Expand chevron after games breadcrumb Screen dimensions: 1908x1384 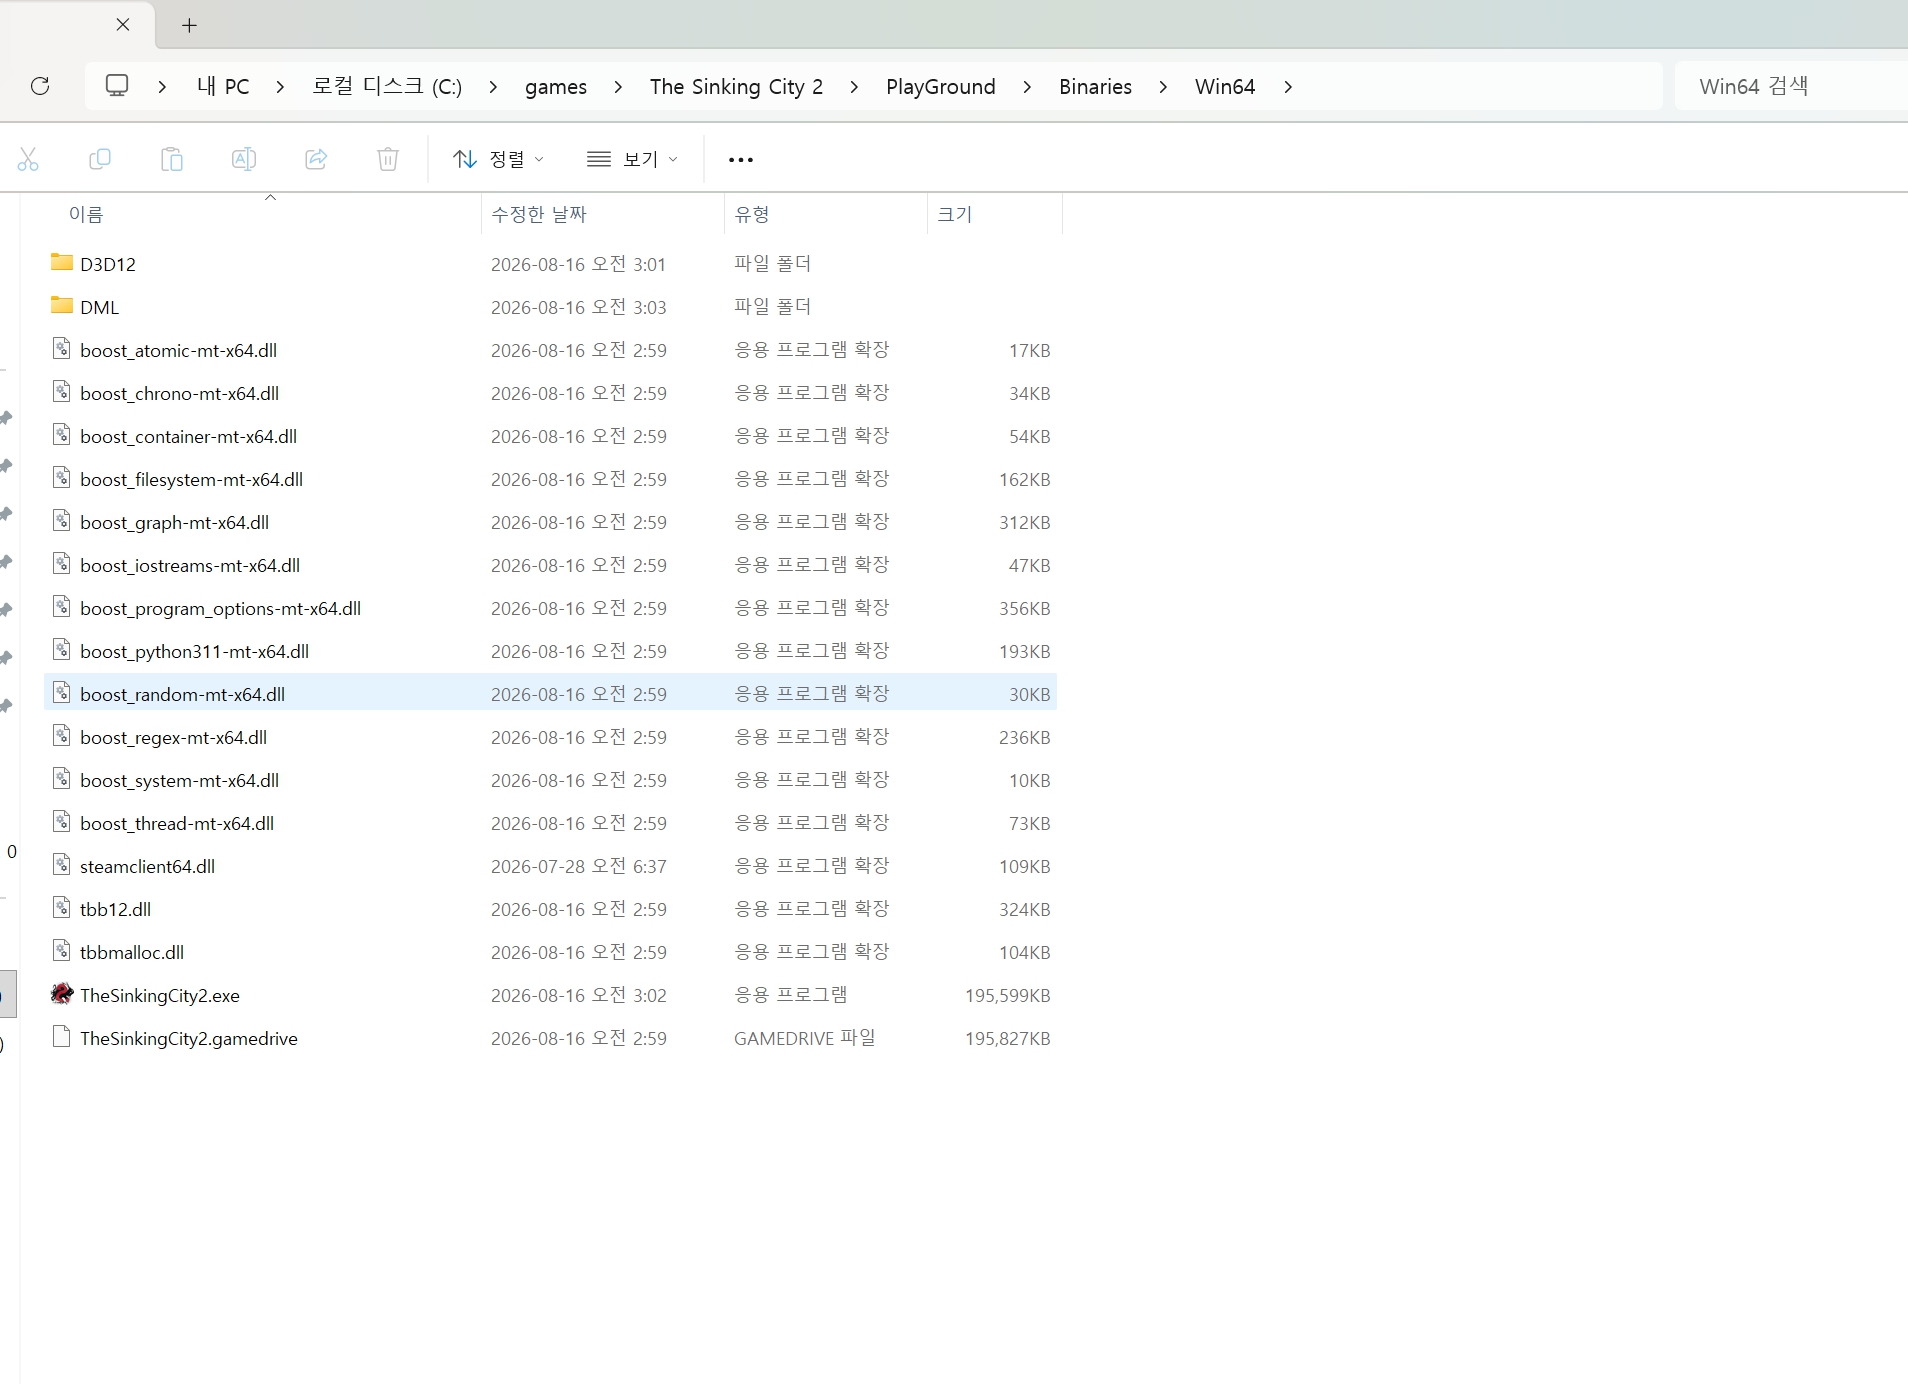pyautogui.click(x=618, y=87)
